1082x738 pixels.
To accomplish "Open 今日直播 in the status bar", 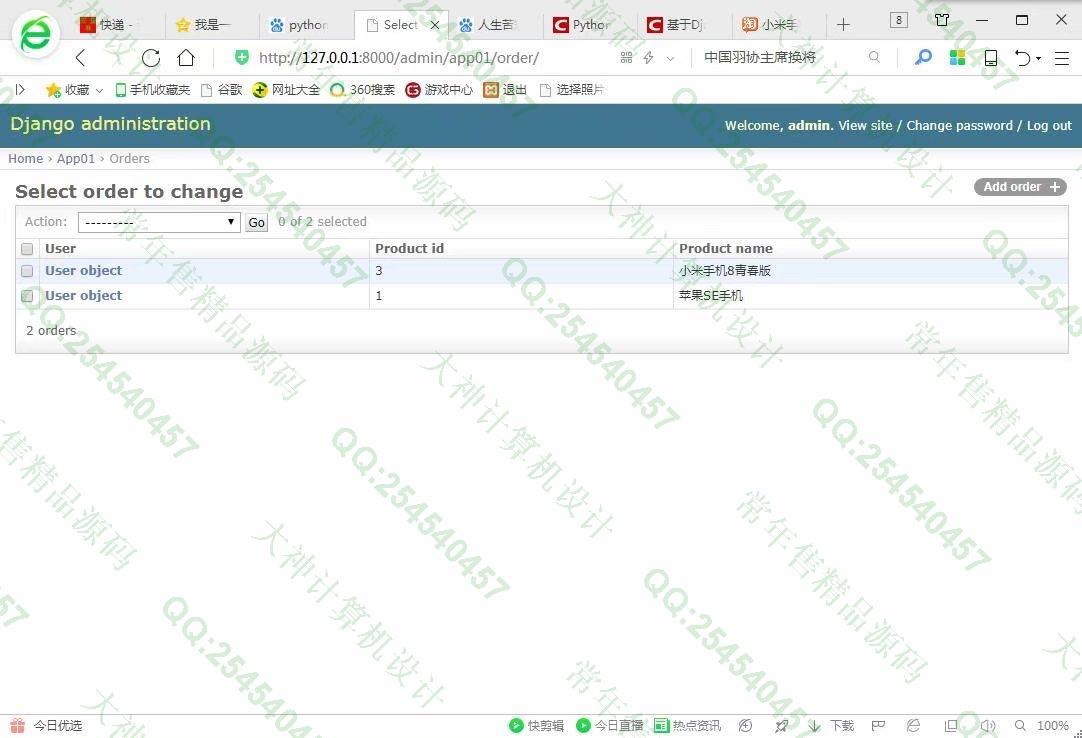I will pyautogui.click(x=610, y=726).
